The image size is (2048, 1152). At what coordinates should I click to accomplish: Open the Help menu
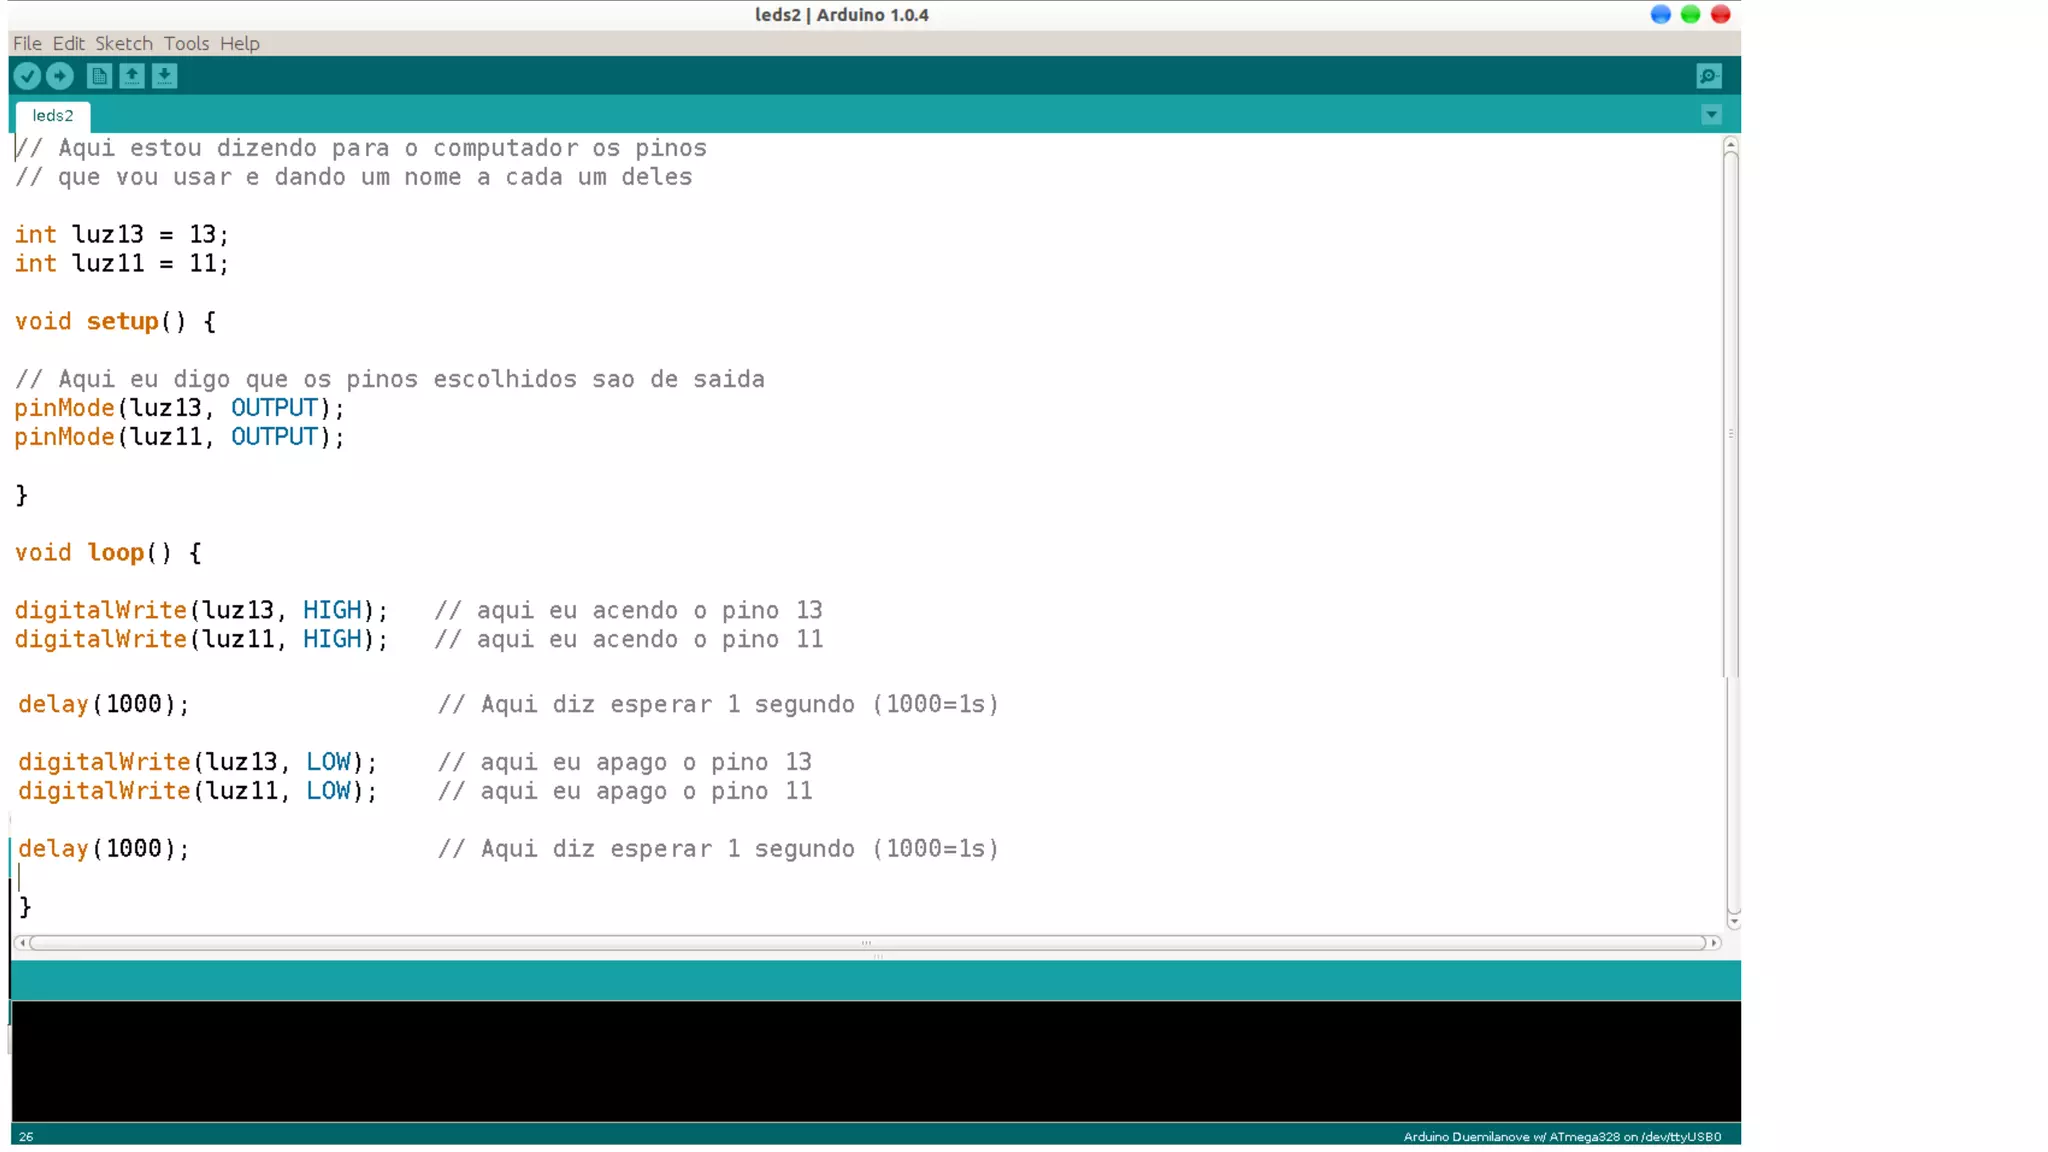240,43
